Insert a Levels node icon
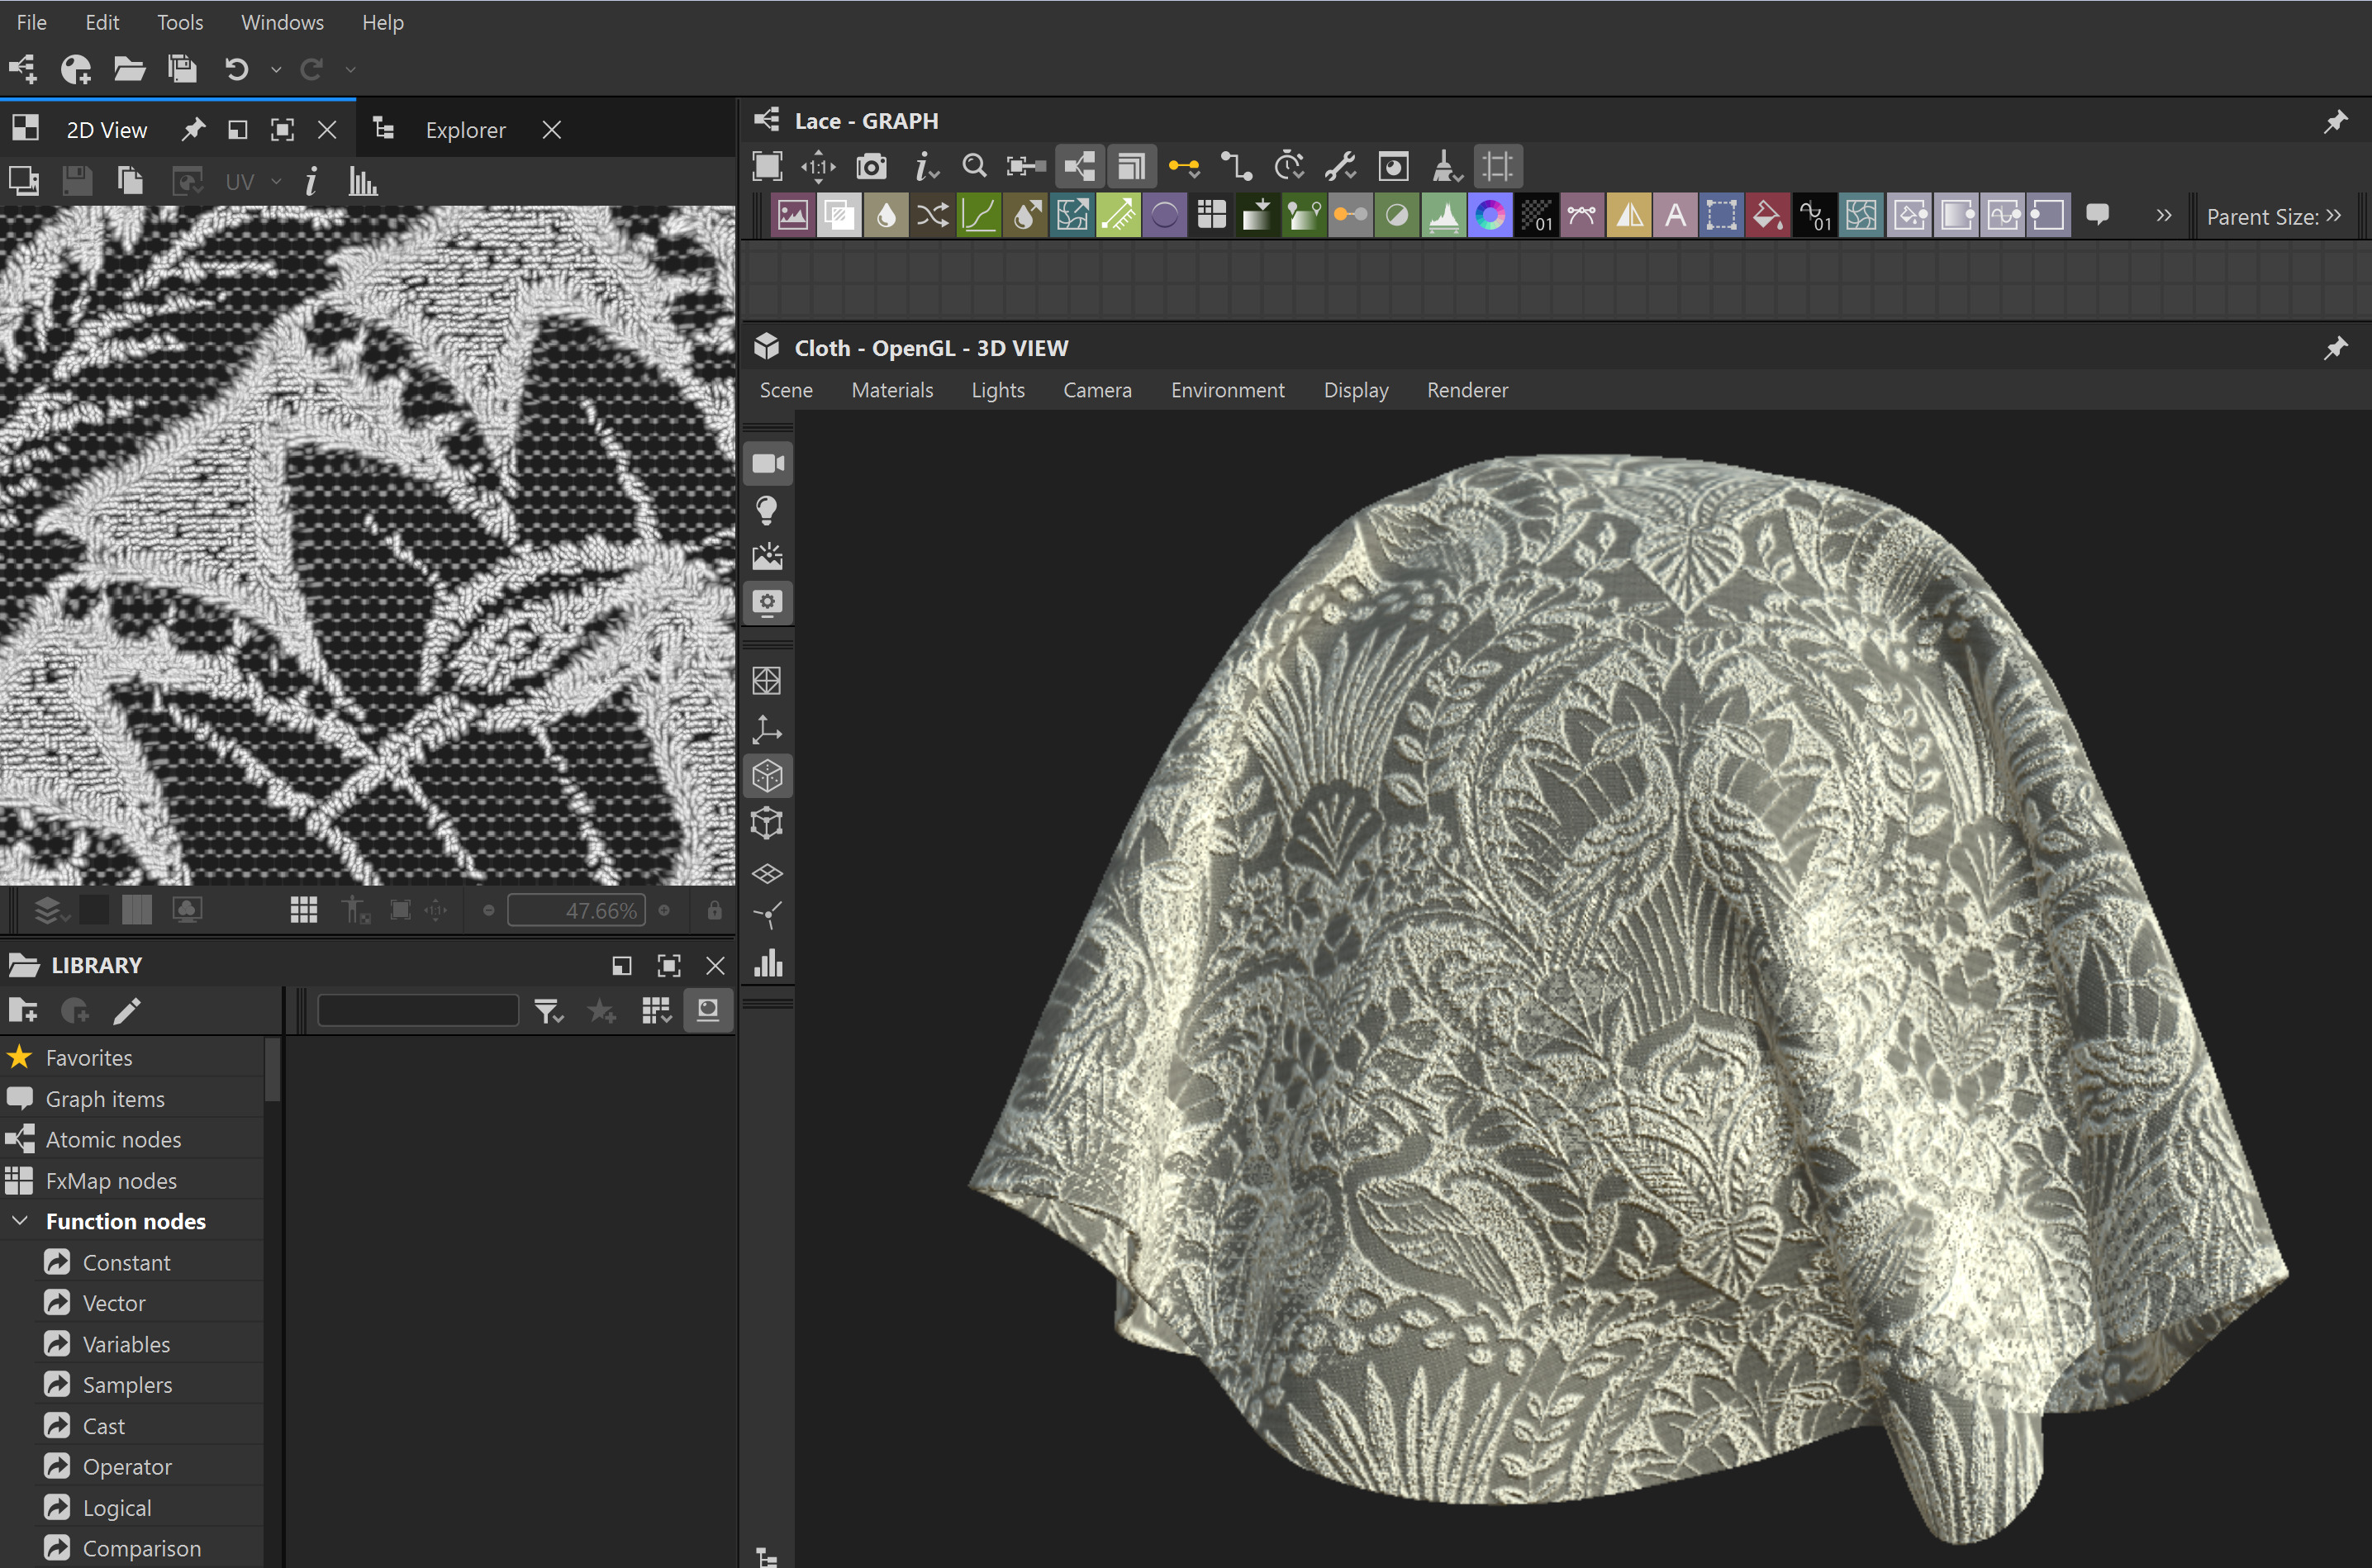2372x1568 pixels. pyautogui.click(x=1443, y=215)
